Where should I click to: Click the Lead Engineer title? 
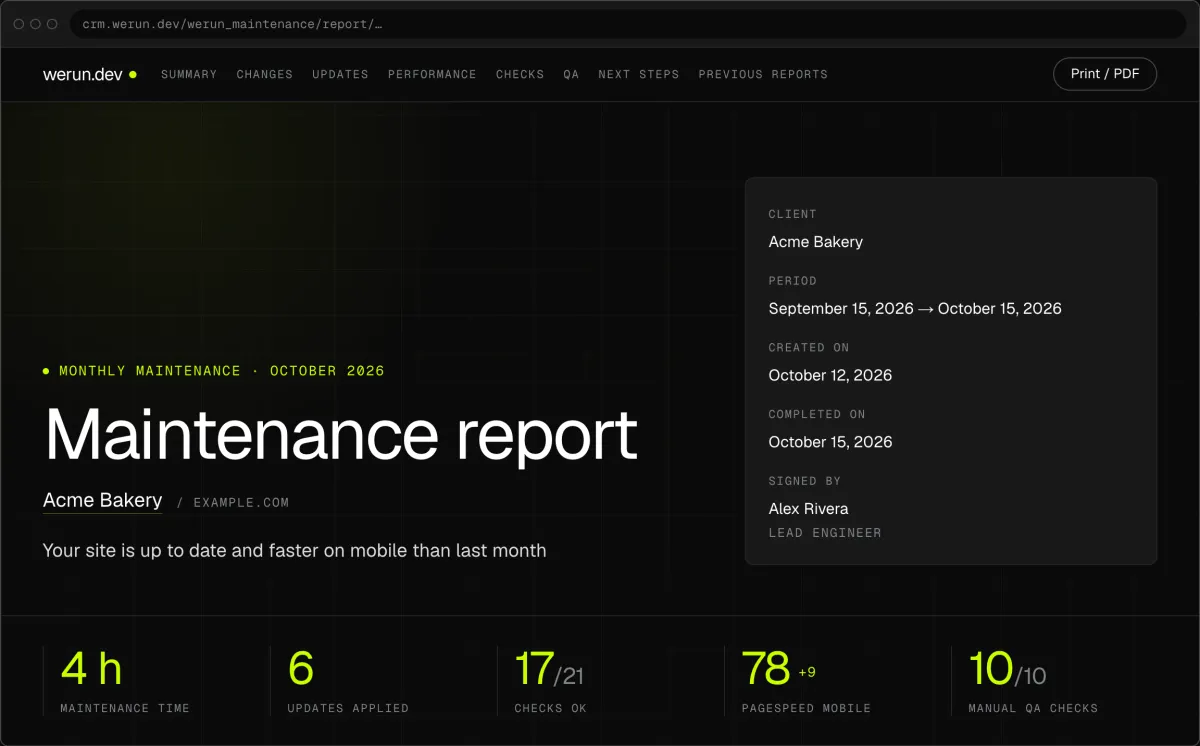pos(825,533)
